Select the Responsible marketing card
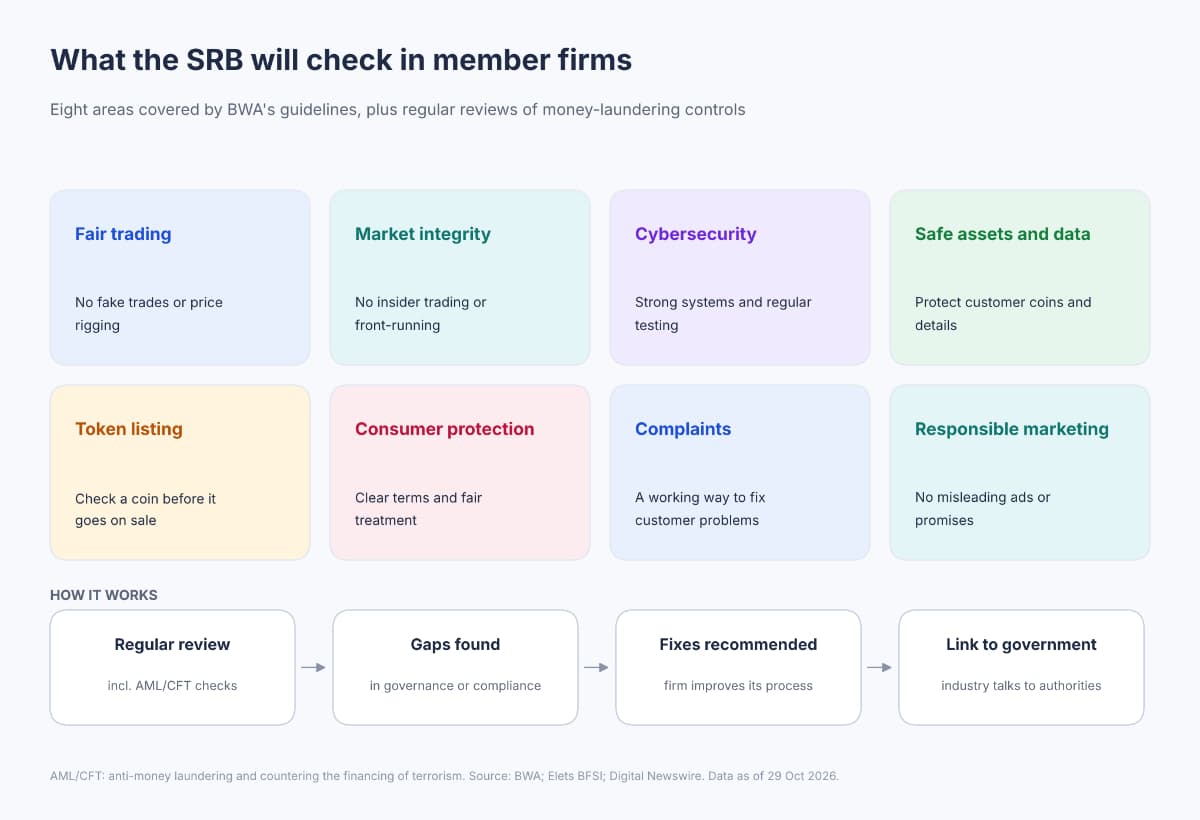The image size is (1200, 820). pos(1020,472)
